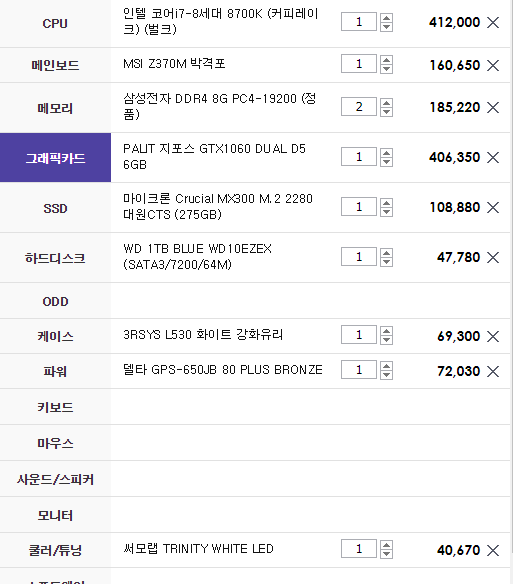Remove the CPU item with X icon
The image size is (513, 584).
click(493, 22)
